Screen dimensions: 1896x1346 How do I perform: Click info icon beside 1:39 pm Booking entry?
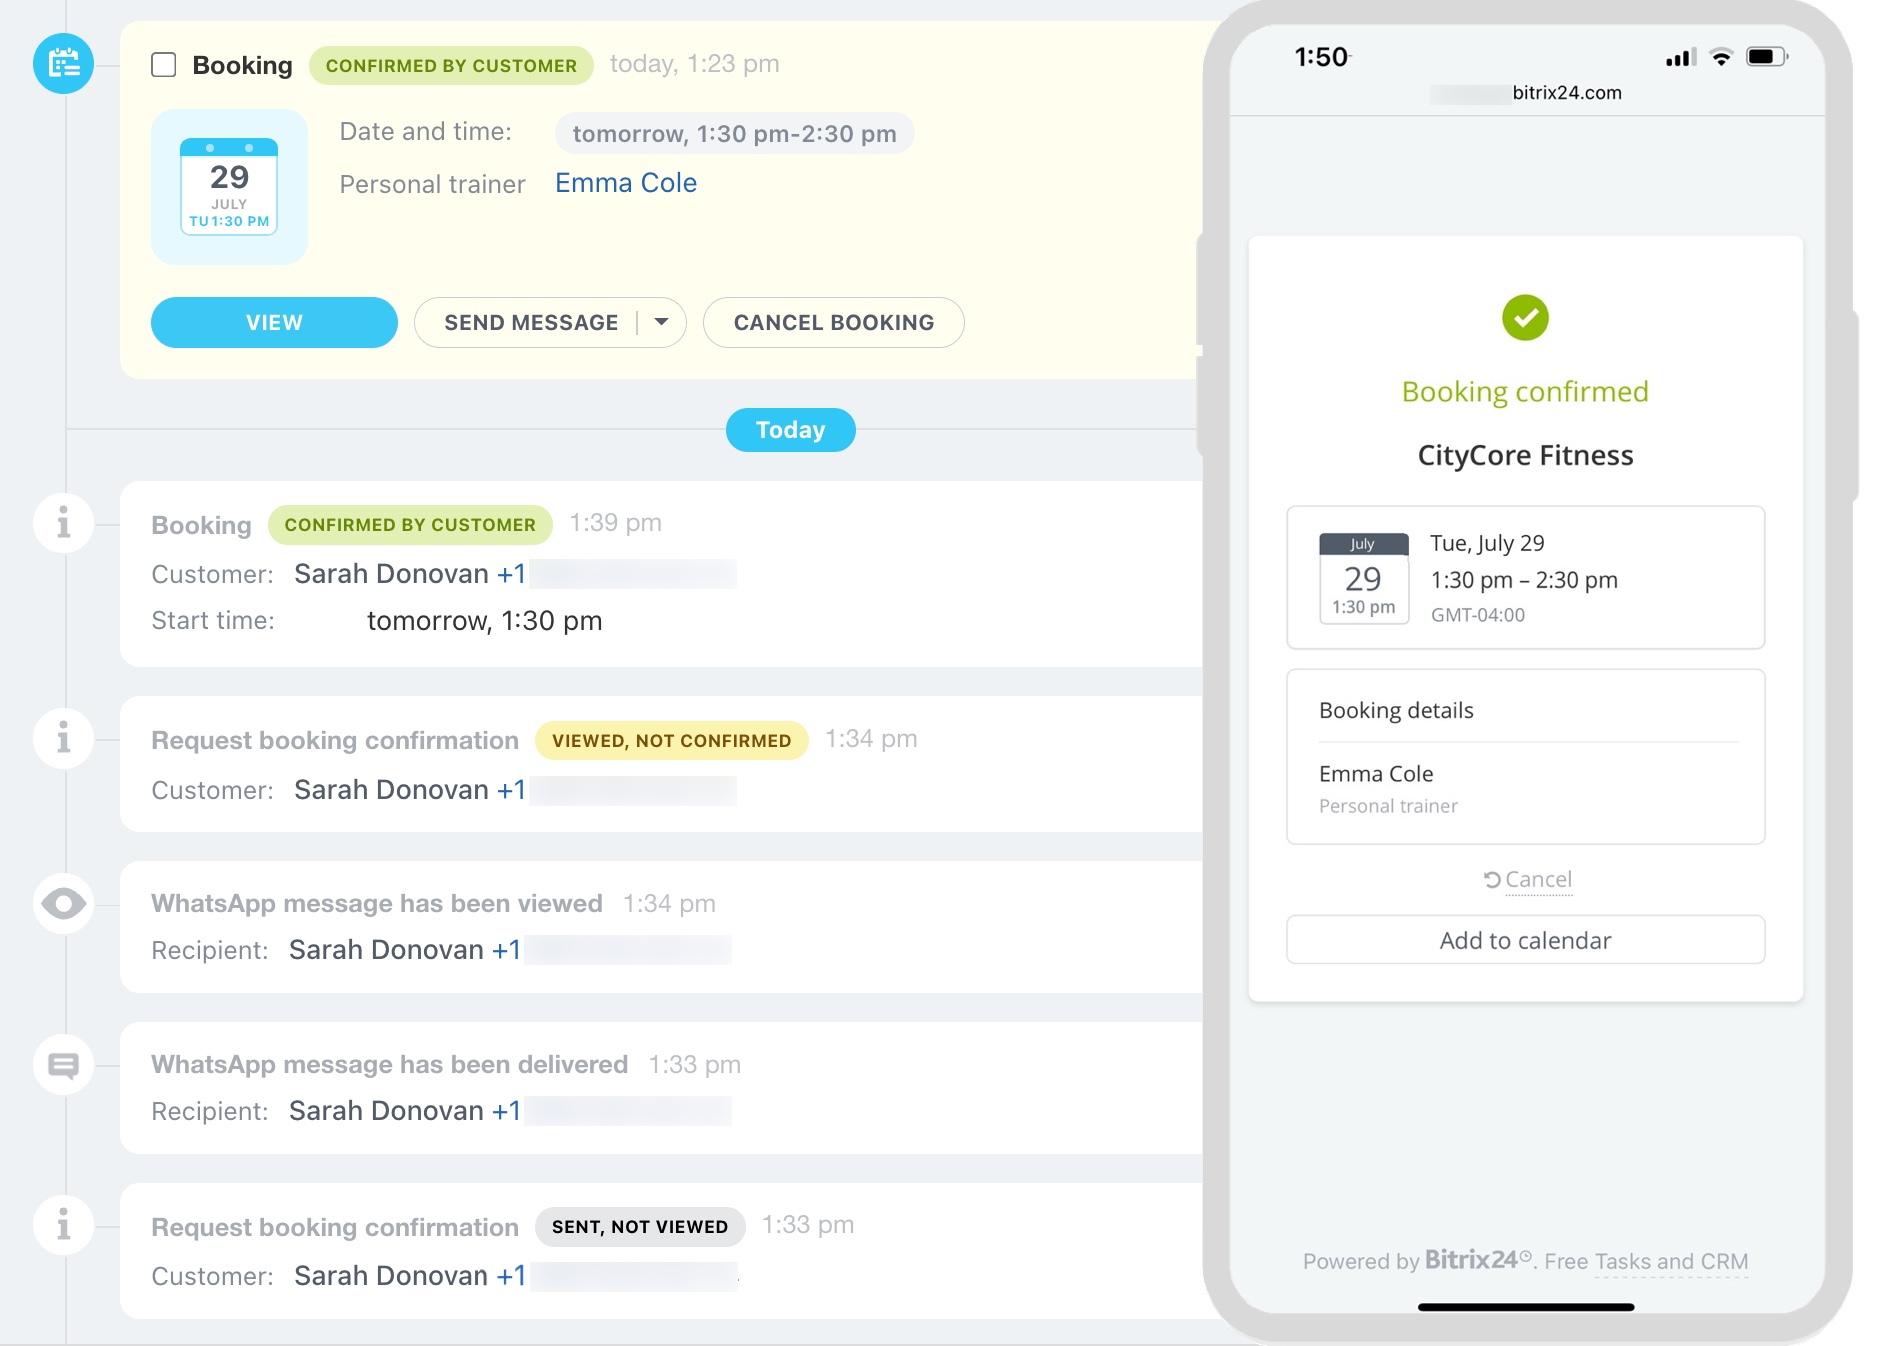click(63, 523)
